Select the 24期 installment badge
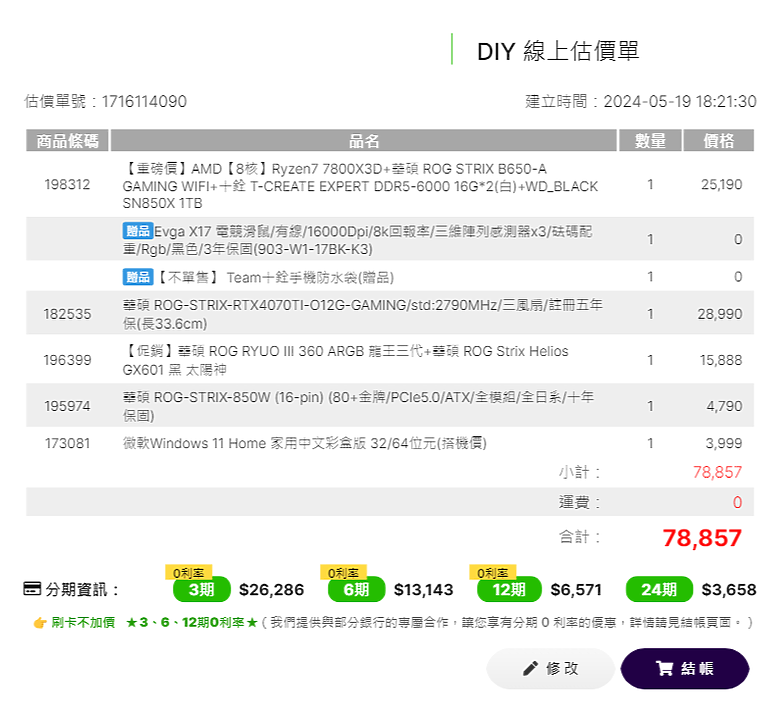 (659, 589)
